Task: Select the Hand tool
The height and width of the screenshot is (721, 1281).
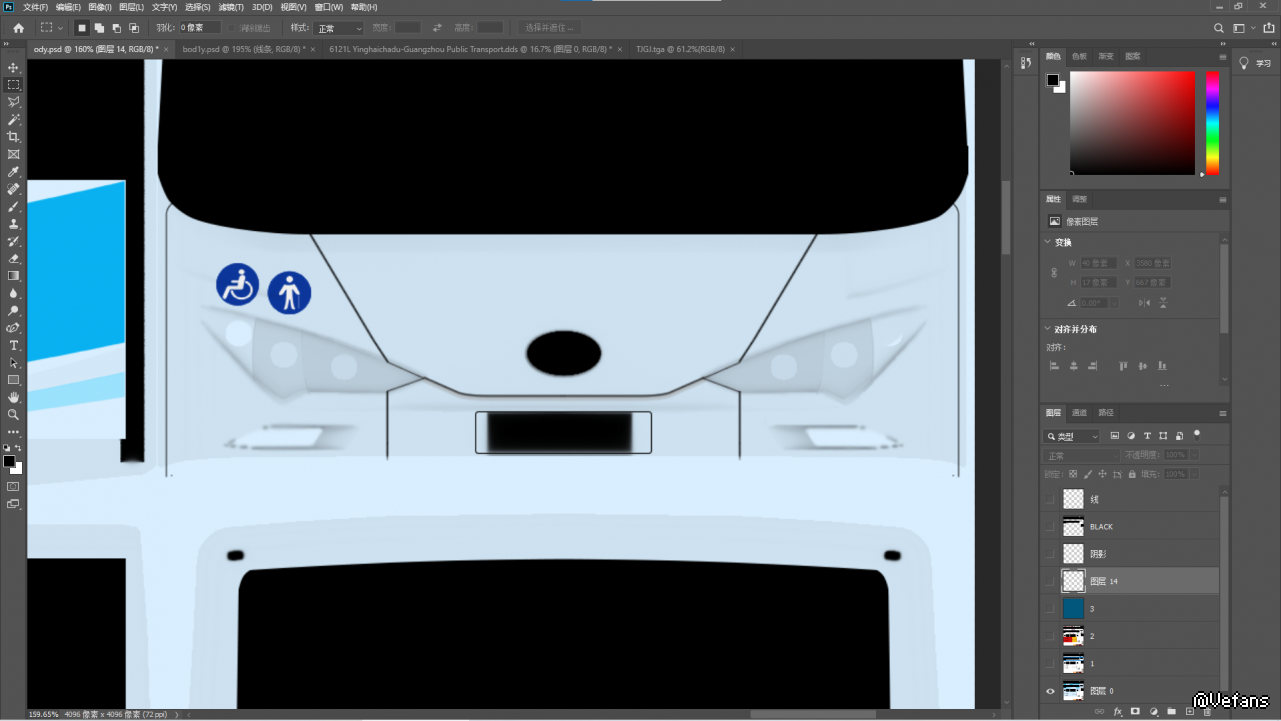Action: pos(13,397)
